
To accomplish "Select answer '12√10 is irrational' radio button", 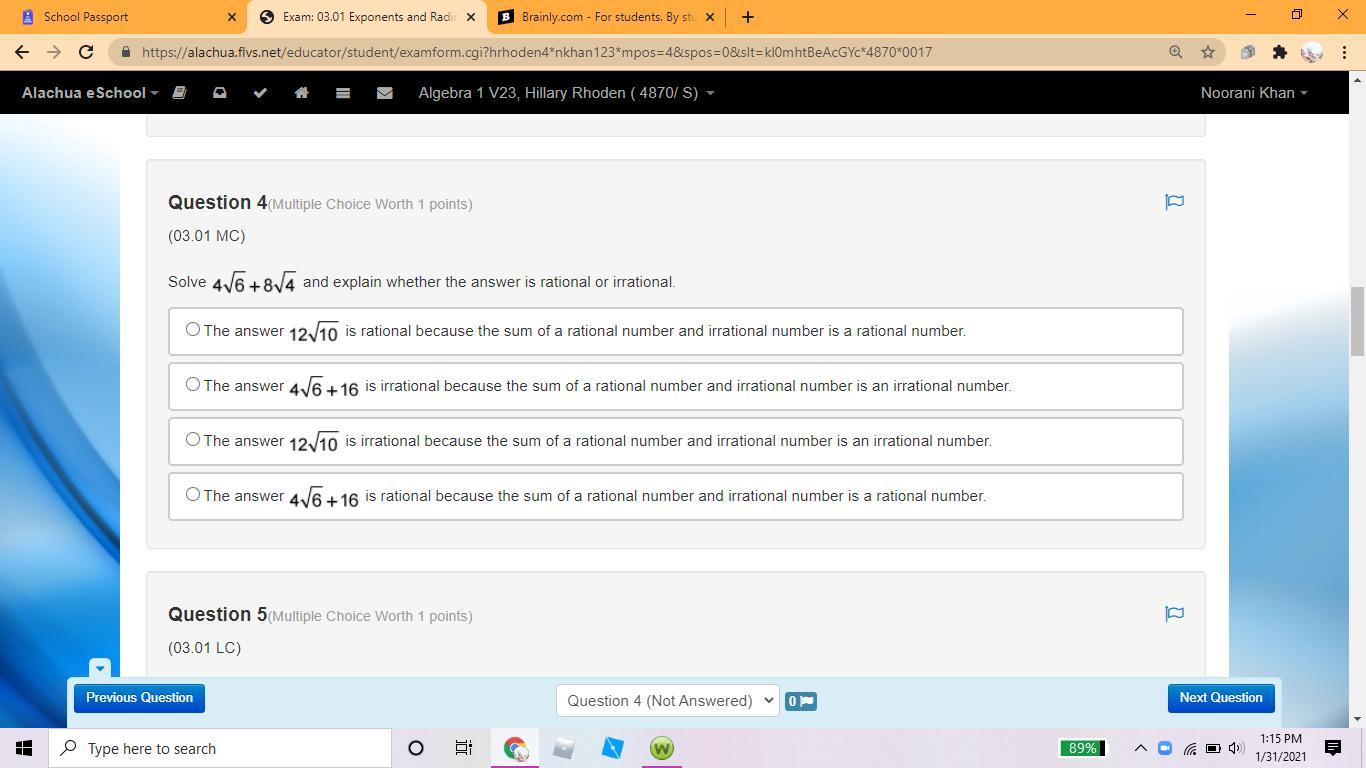I will [193, 439].
